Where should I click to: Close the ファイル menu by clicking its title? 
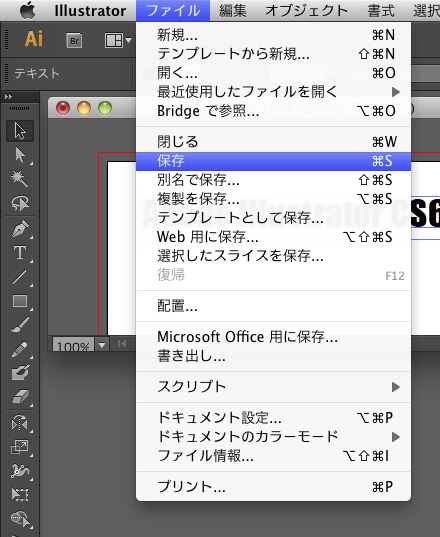173,11
